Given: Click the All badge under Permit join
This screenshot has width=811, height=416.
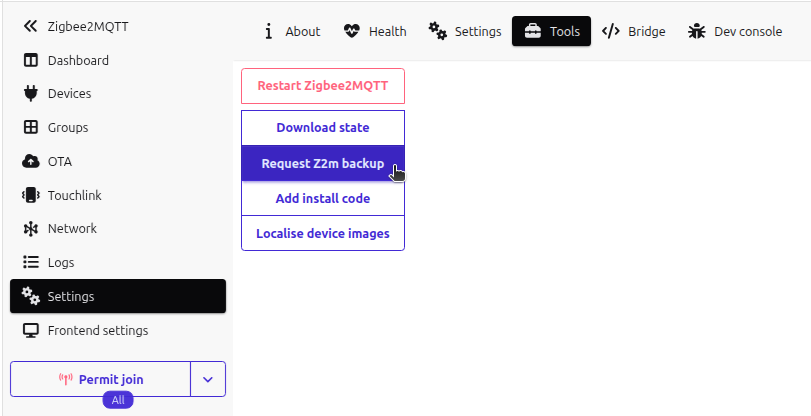Looking at the screenshot, I should click(118, 400).
